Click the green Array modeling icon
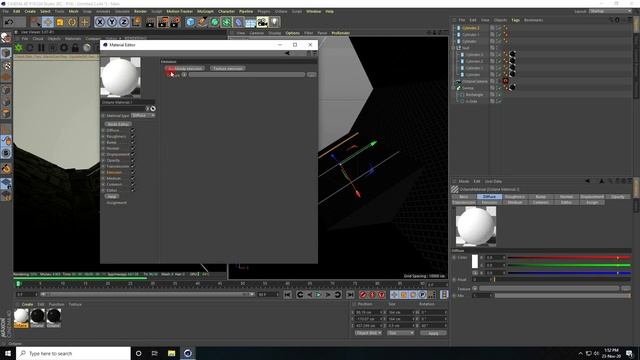 point(226,22)
